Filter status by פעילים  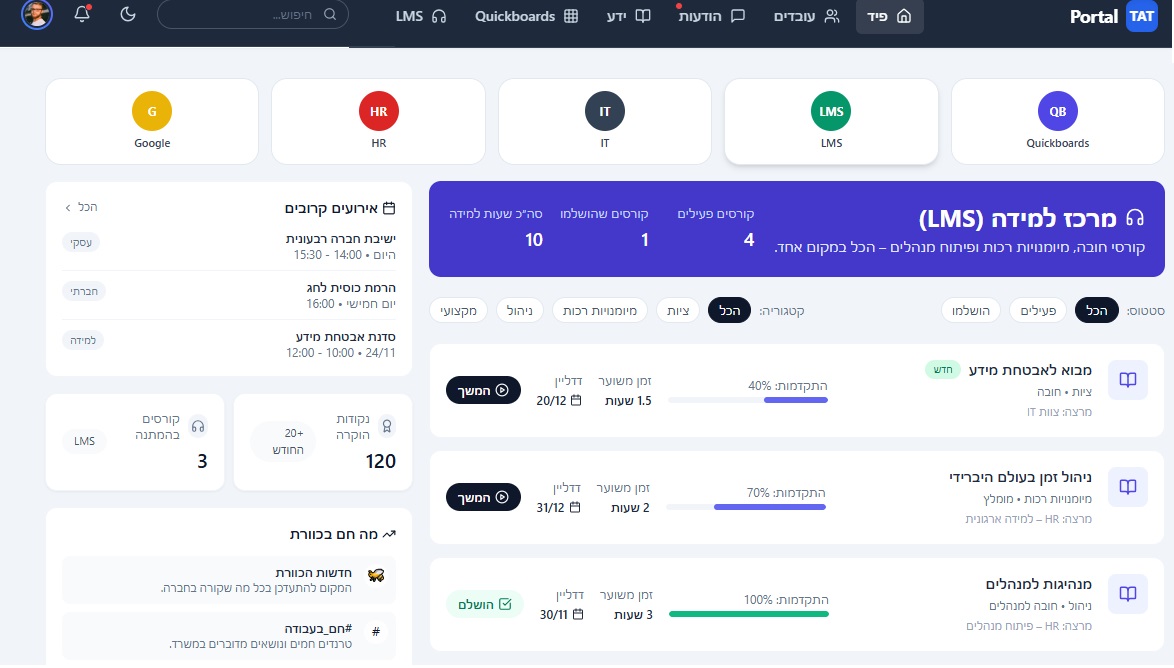pyautogui.click(x=1038, y=311)
